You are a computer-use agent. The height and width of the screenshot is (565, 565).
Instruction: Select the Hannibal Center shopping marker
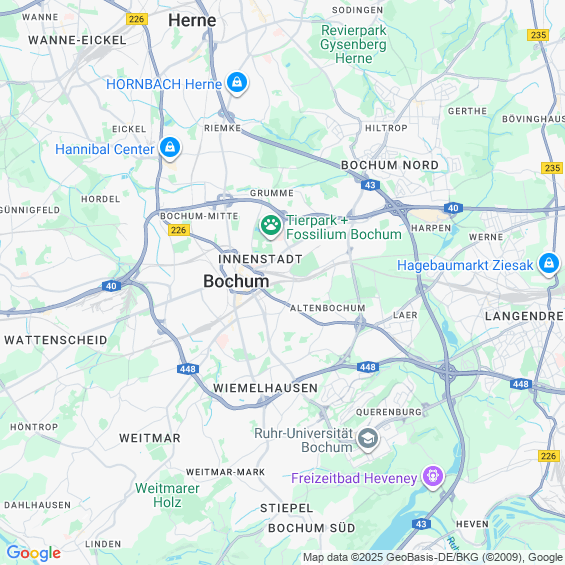click(x=170, y=148)
